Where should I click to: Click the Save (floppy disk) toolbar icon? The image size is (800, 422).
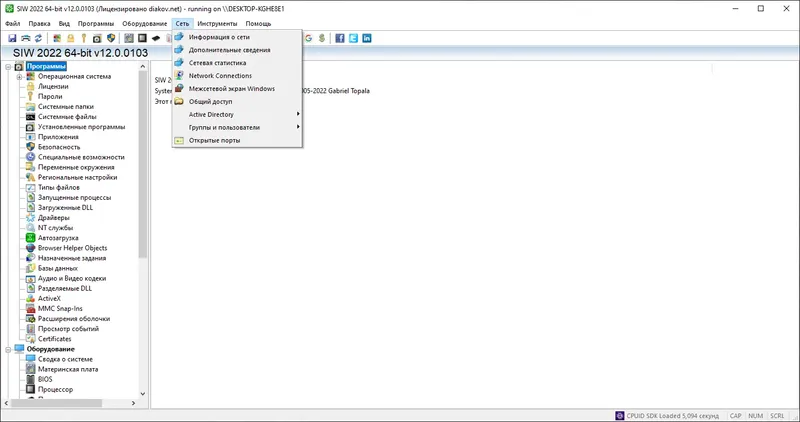(x=12, y=38)
